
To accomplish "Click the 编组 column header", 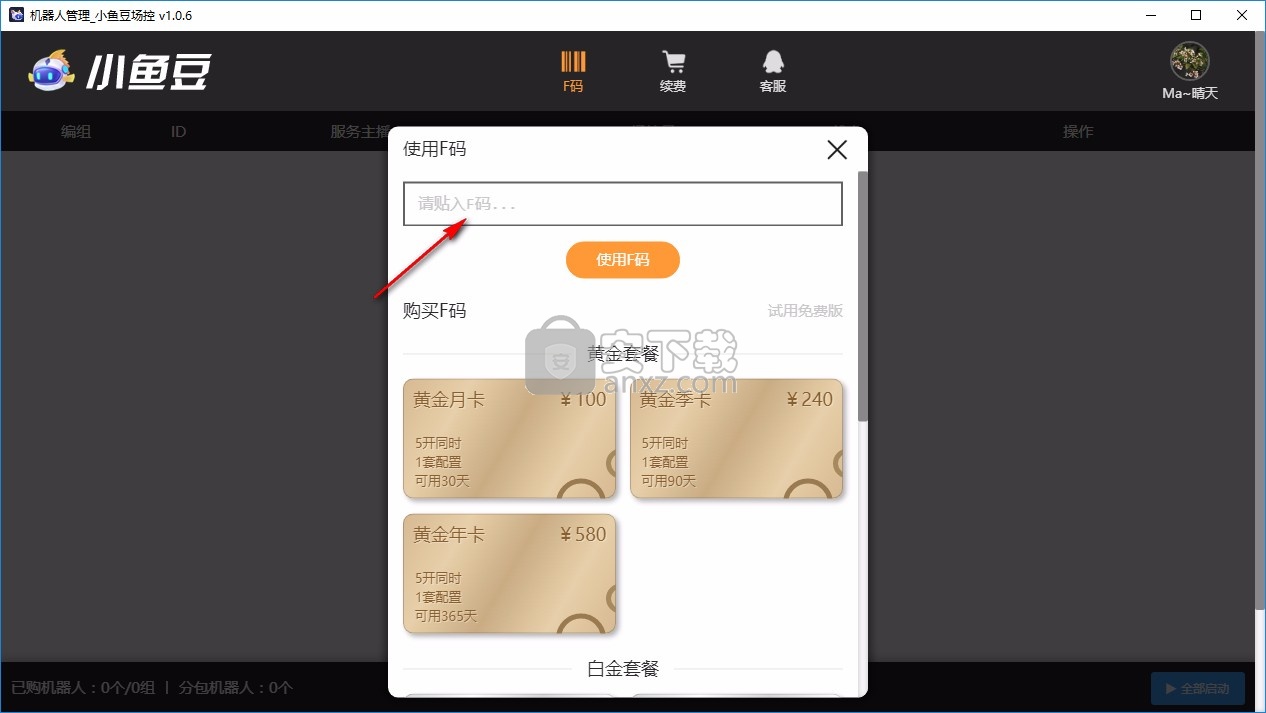I will (76, 131).
